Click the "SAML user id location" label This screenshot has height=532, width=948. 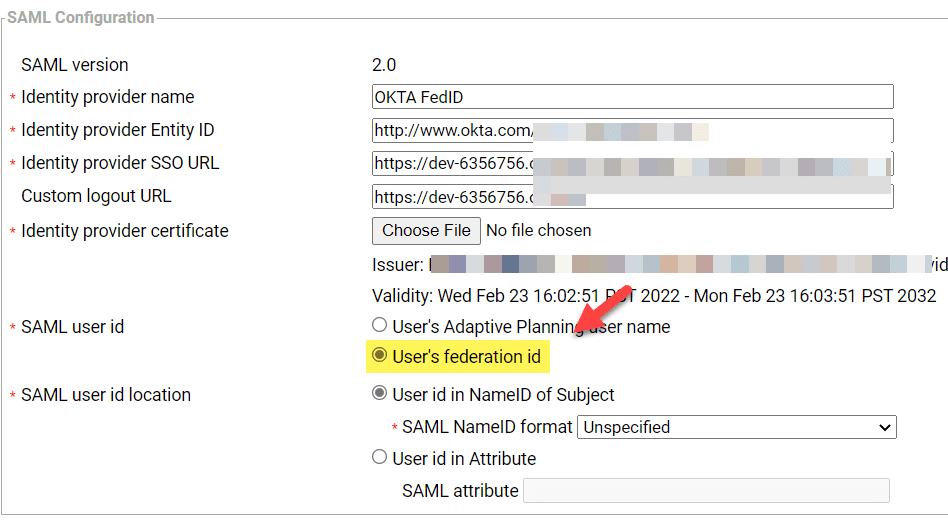105,395
